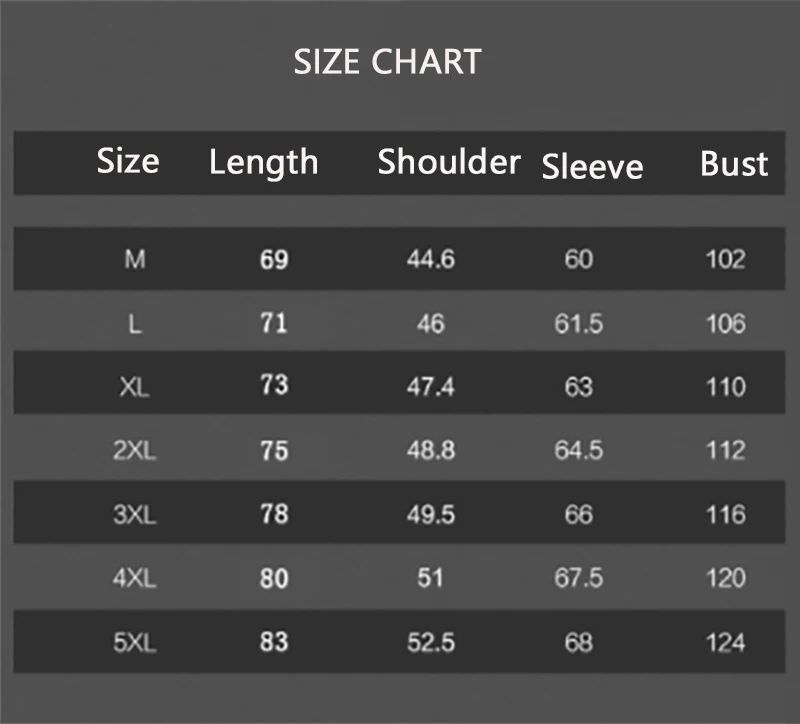The height and width of the screenshot is (724, 800).
Task: Select the Bust column header
Action: click(734, 163)
